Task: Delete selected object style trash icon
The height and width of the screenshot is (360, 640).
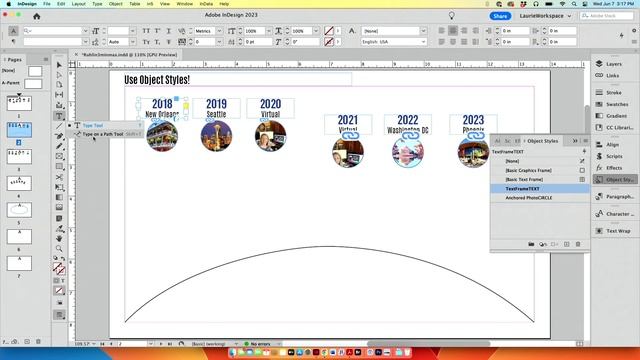Action: (578, 244)
